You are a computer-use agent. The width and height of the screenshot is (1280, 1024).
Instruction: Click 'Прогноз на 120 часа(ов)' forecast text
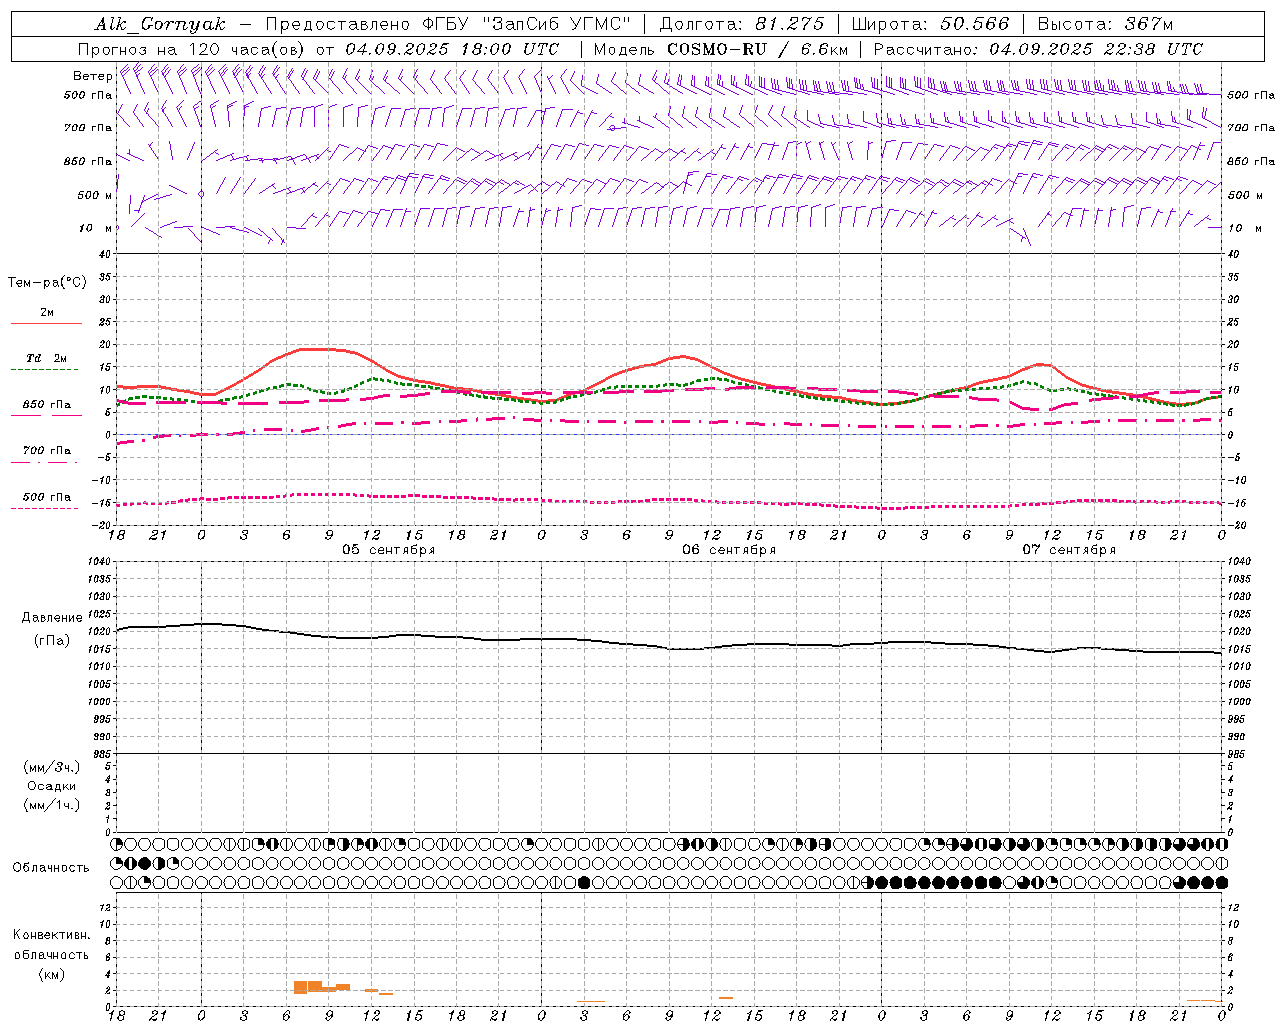(x=192, y=49)
